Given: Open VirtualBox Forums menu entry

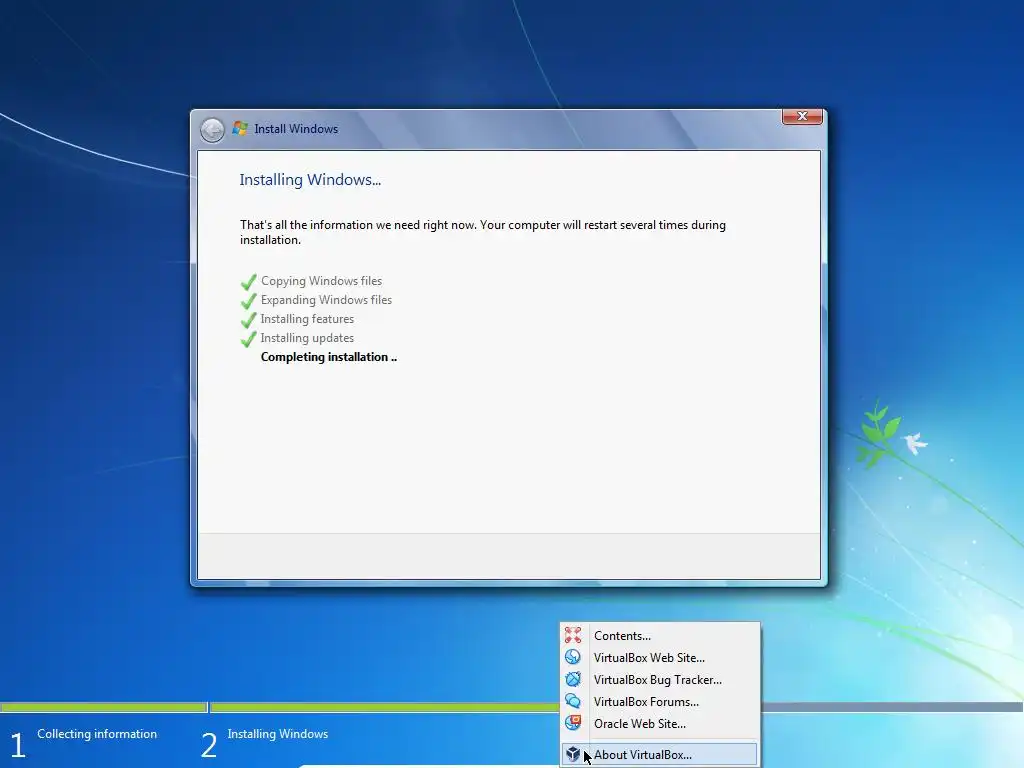Looking at the screenshot, I should (x=660, y=702).
